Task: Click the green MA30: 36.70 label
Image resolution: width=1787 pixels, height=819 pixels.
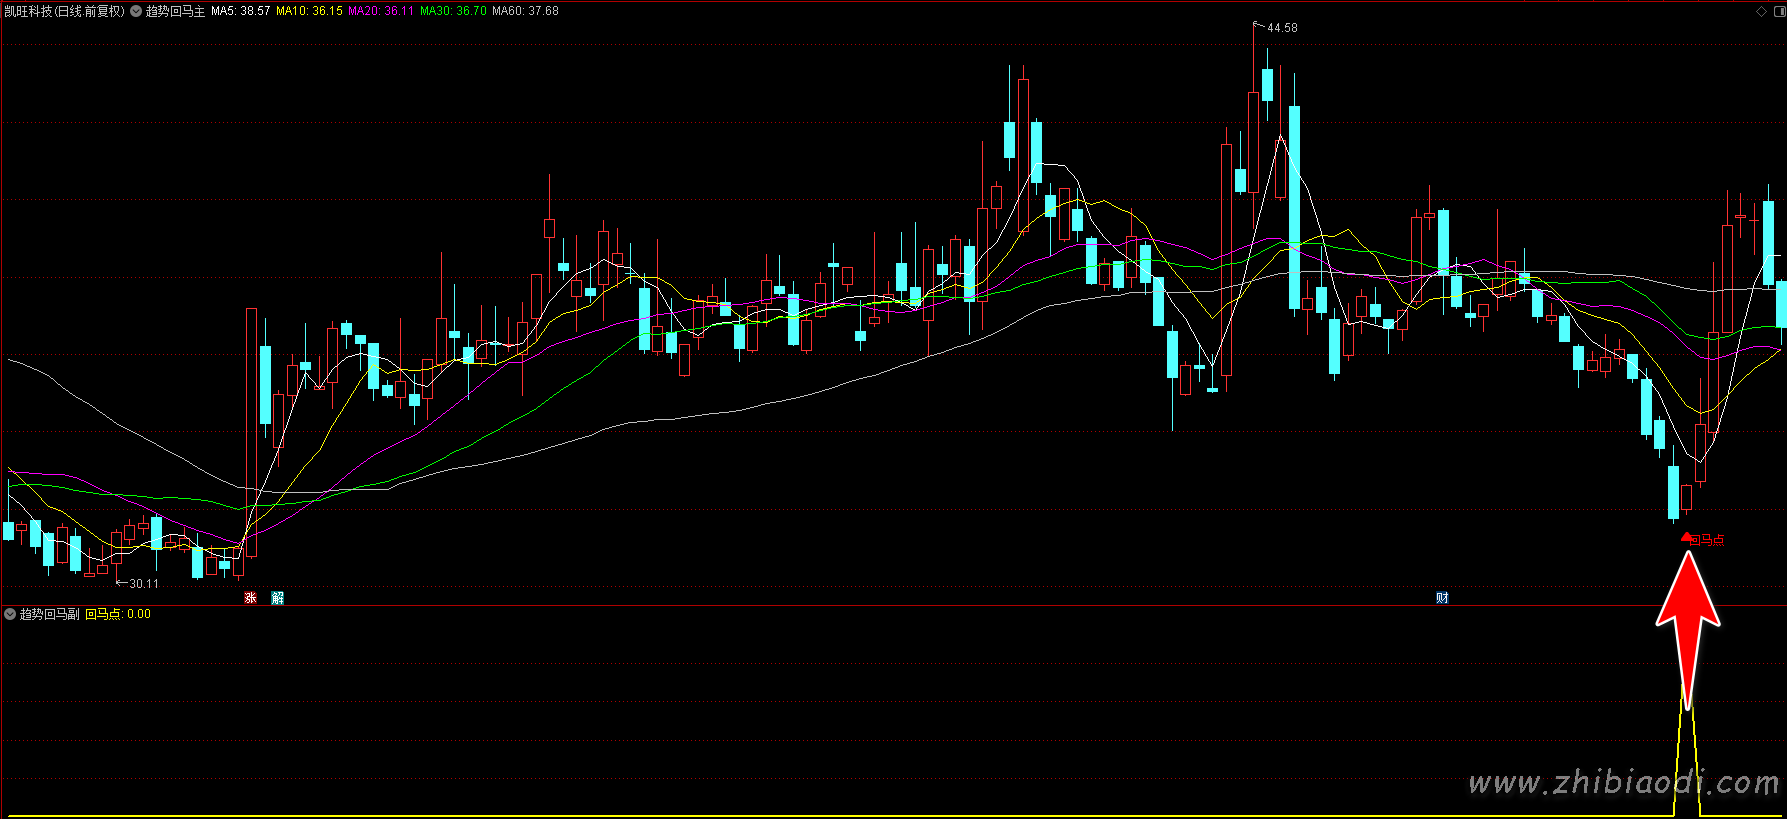Action: (x=453, y=11)
